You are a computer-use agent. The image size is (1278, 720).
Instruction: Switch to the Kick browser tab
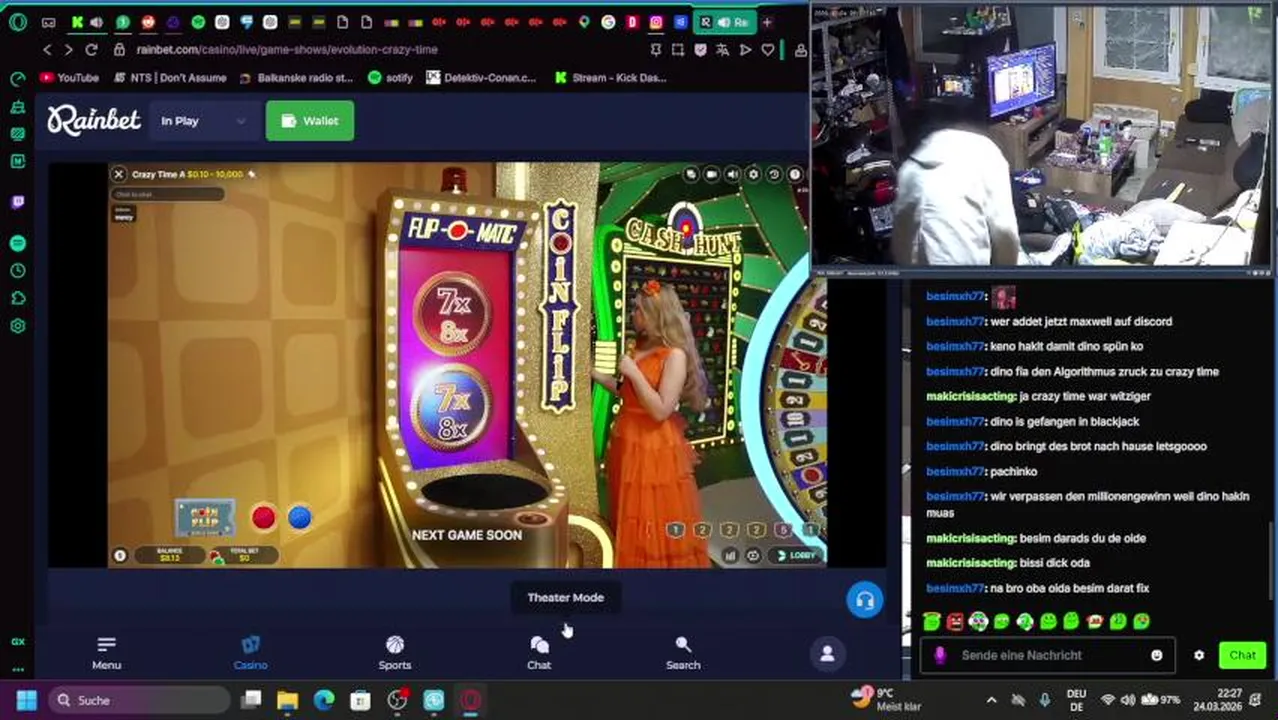point(78,21)
